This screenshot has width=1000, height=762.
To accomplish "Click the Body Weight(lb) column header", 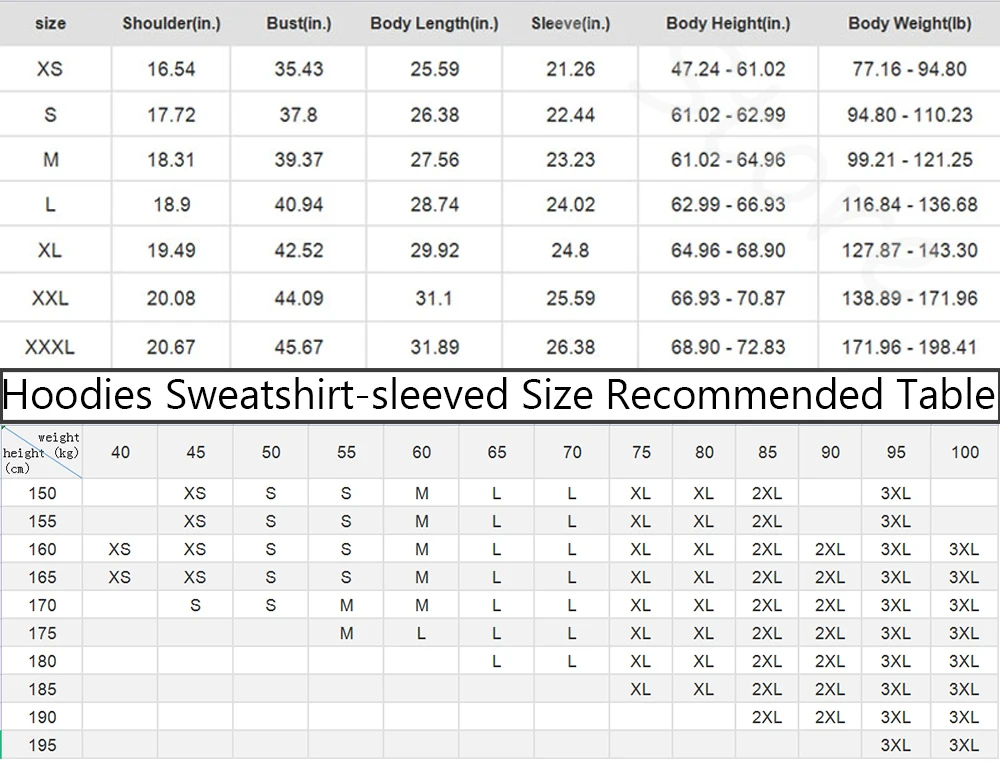I will 909,23.
